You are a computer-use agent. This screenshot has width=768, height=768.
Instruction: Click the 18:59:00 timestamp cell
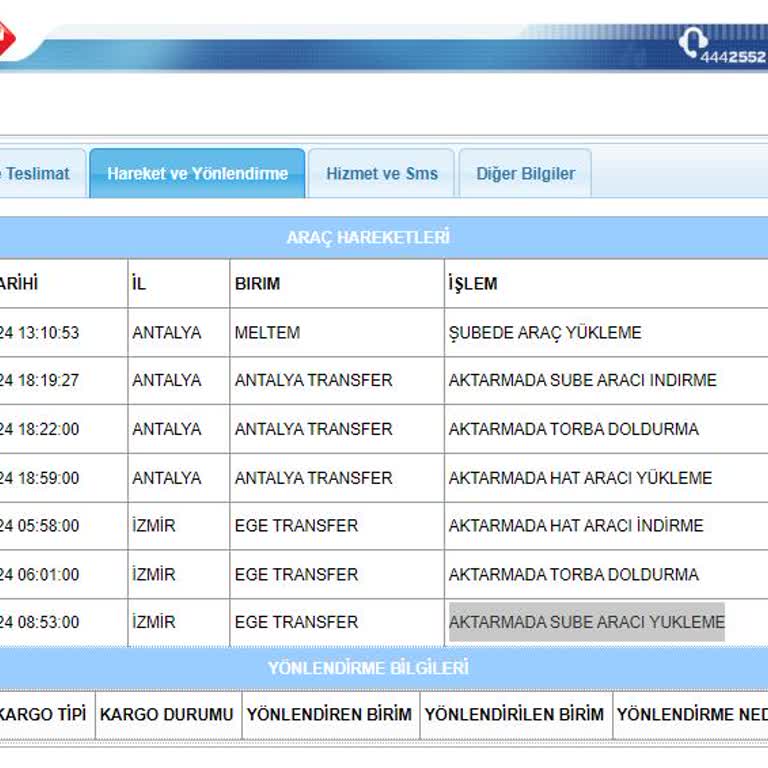(64, 478)
